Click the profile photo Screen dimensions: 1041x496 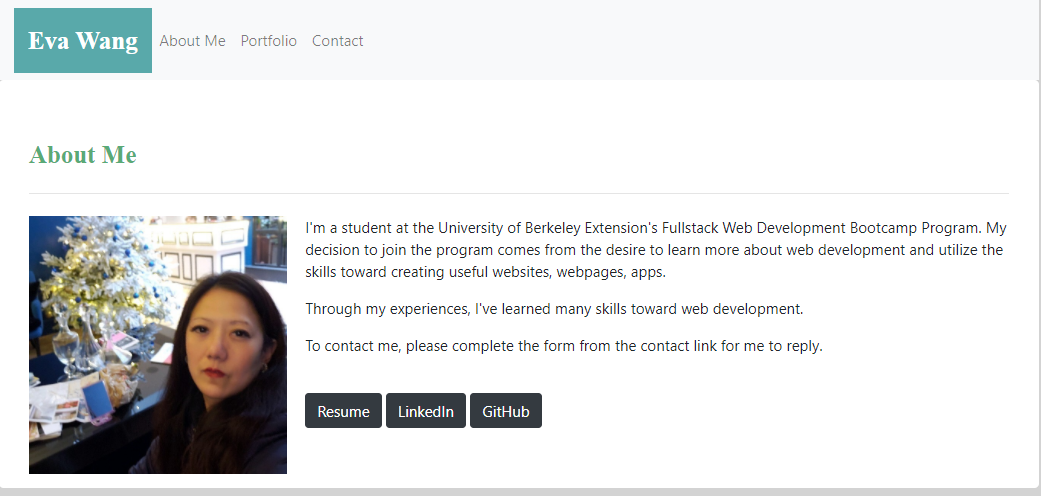158,345
